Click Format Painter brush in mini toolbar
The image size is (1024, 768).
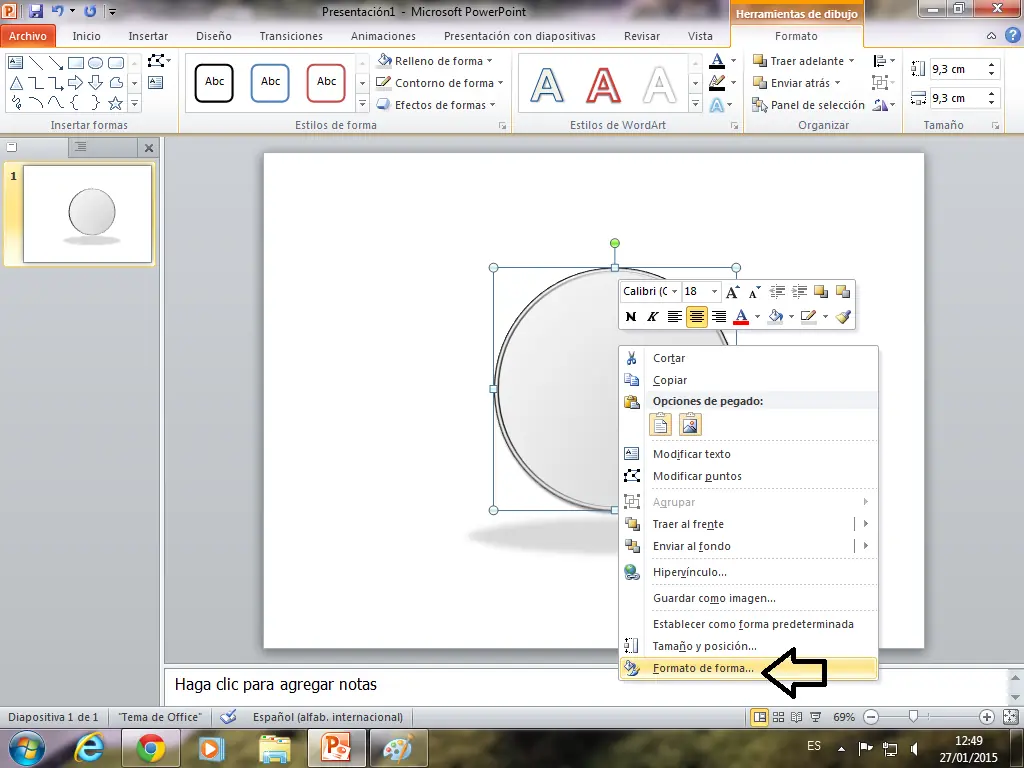843,317
